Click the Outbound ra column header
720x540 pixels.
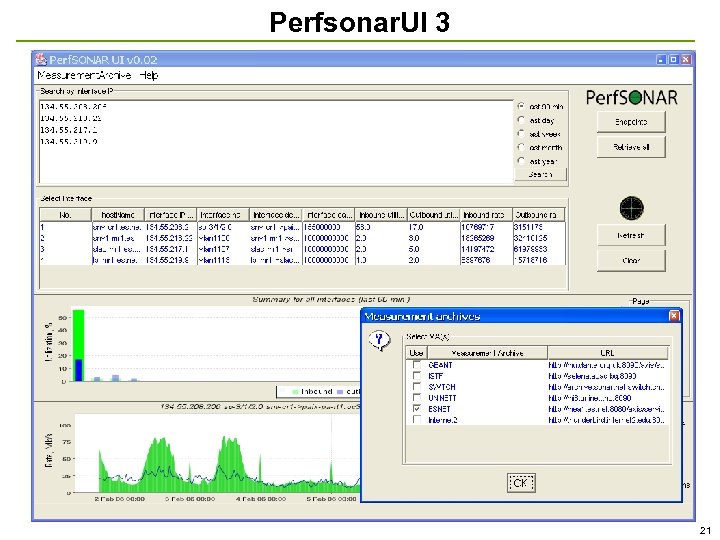click(539, 215)
